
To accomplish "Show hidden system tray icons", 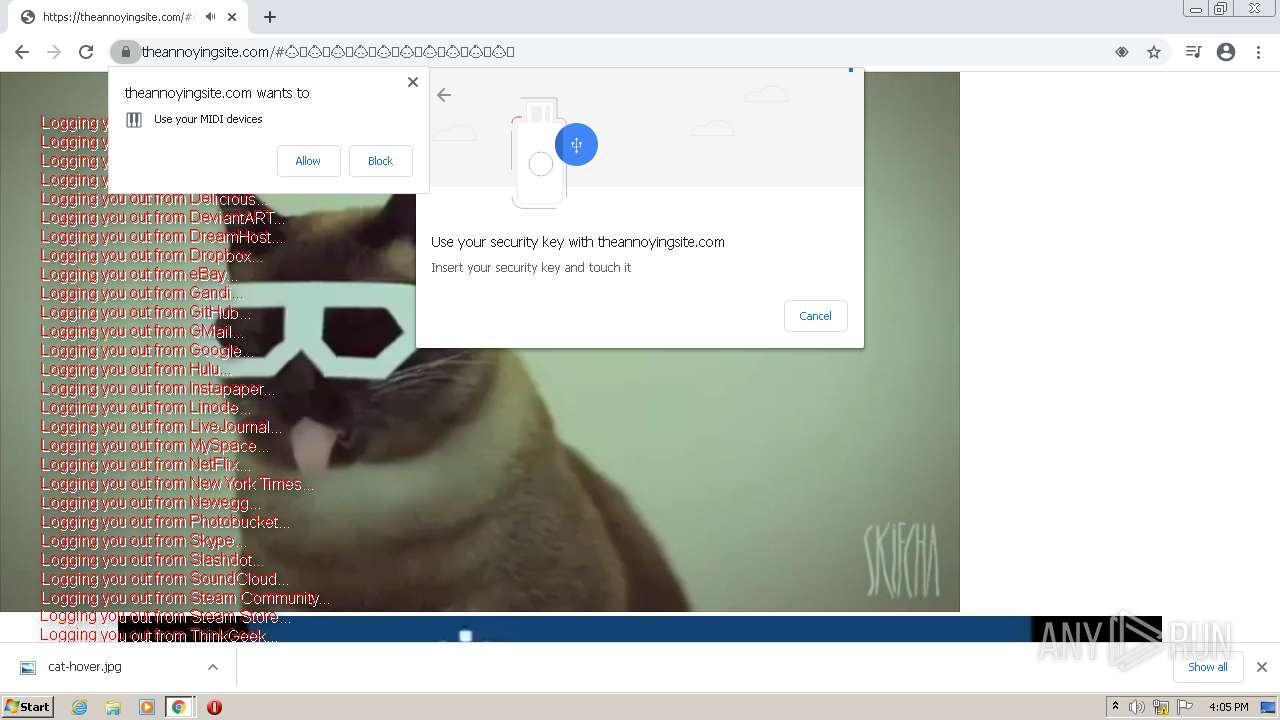I will (x=1115, y=707).
